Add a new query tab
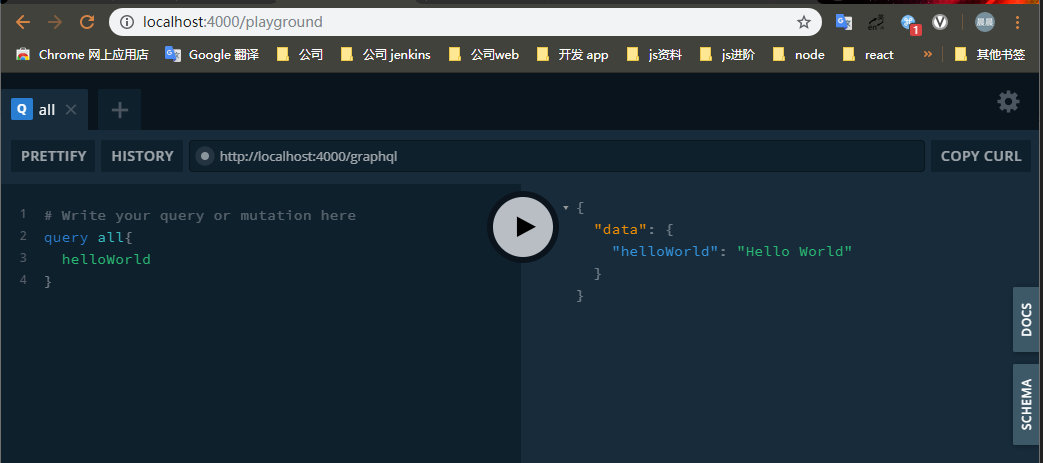The height and width of the screenshot is (463, 1043). point(120,110)
